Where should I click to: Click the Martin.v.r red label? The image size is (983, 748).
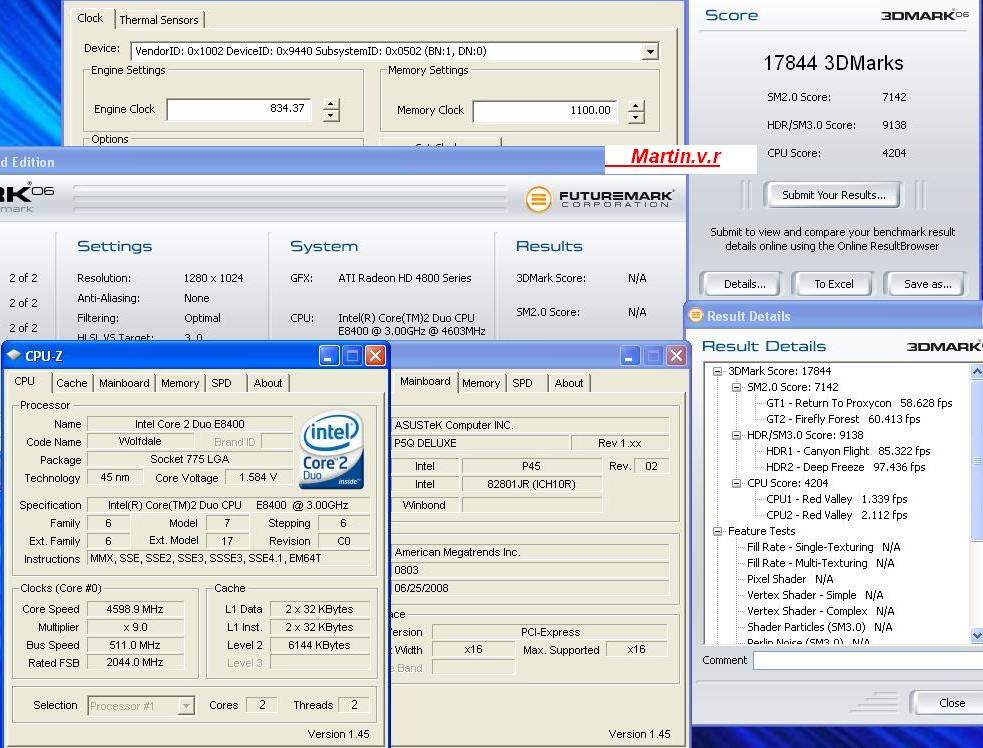point(675,156)
